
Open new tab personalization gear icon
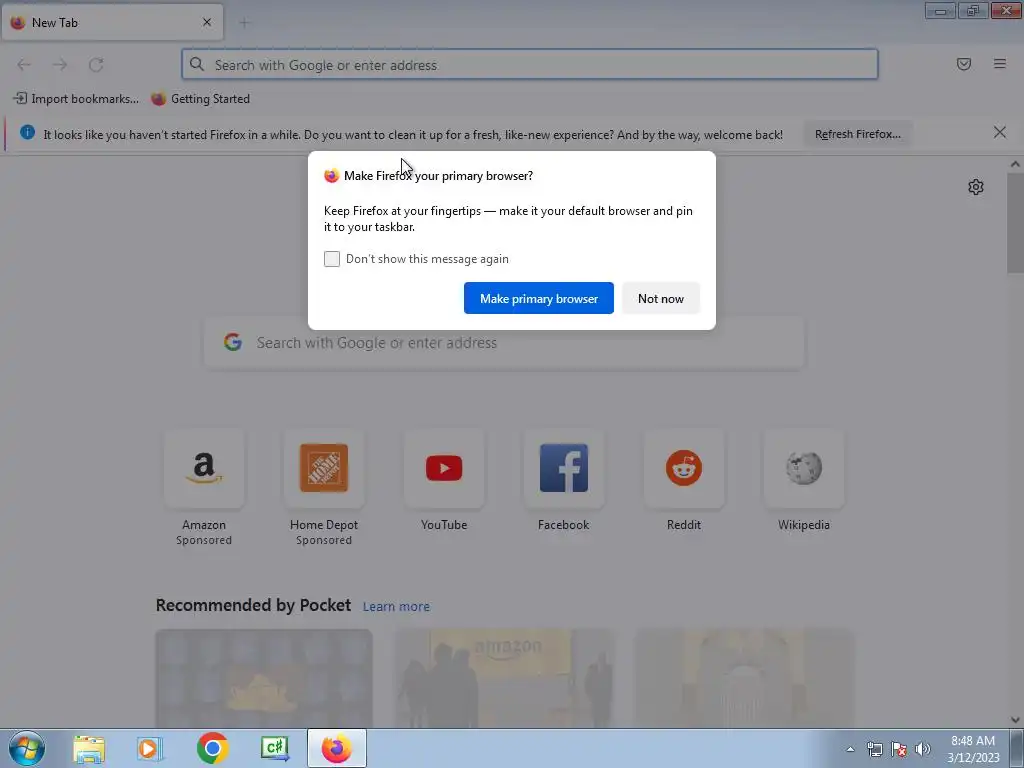coord(976,187)
